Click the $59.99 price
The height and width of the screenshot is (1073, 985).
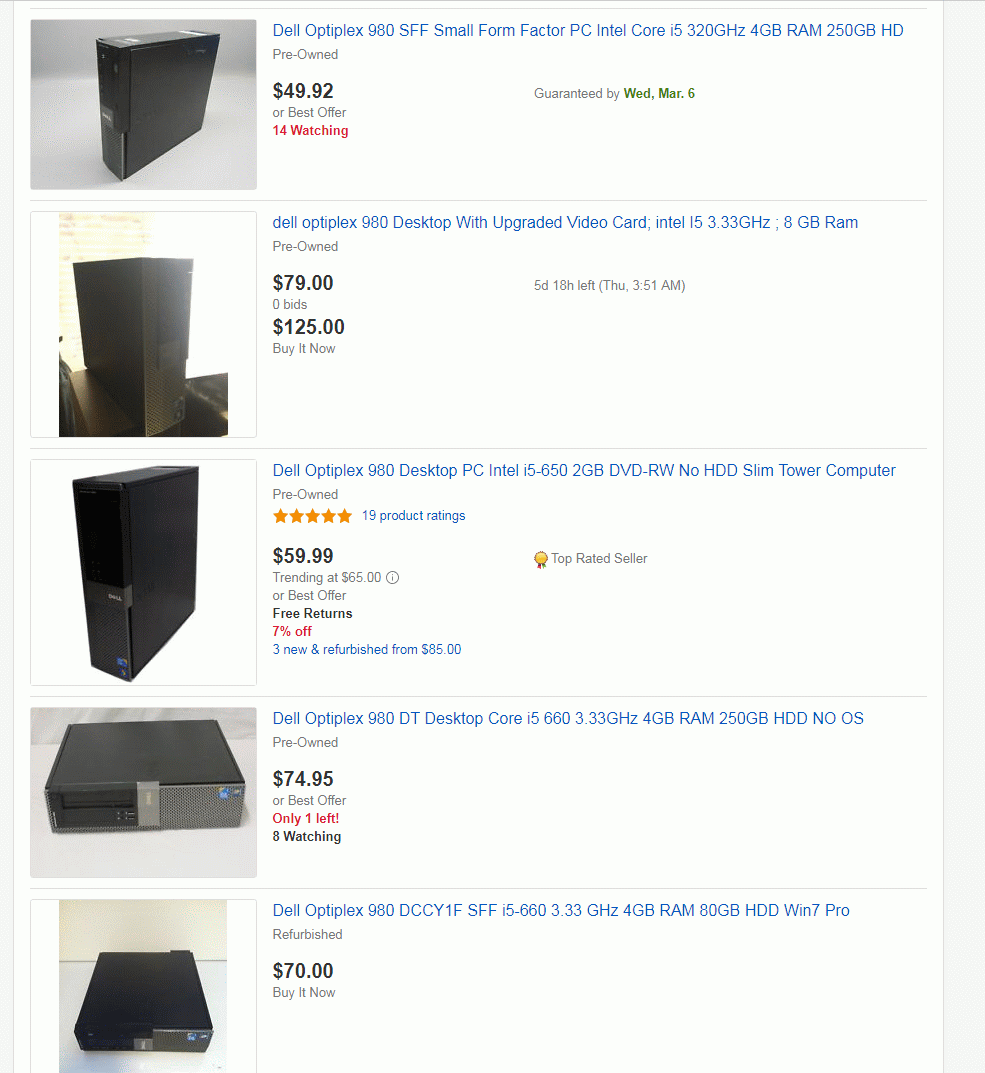pos(303,556)
